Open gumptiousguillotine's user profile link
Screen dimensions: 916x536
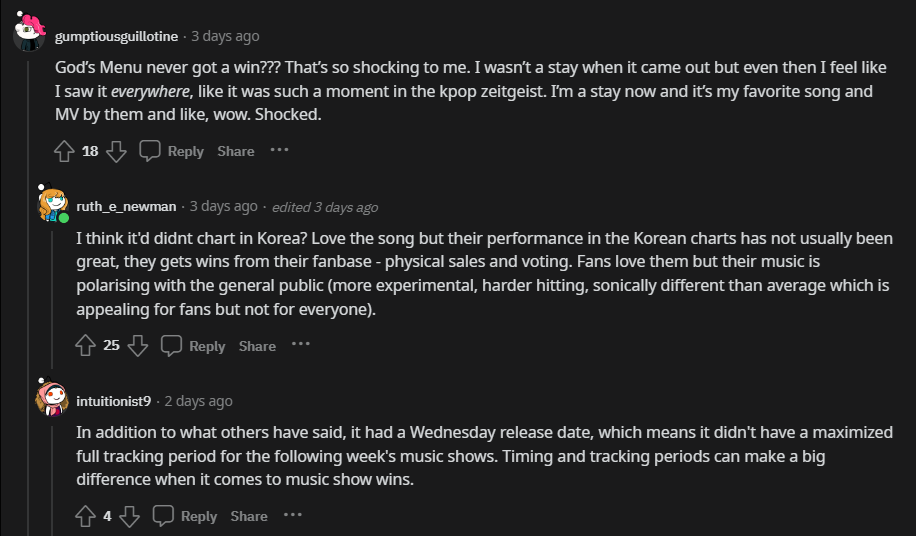pos(116,36)
